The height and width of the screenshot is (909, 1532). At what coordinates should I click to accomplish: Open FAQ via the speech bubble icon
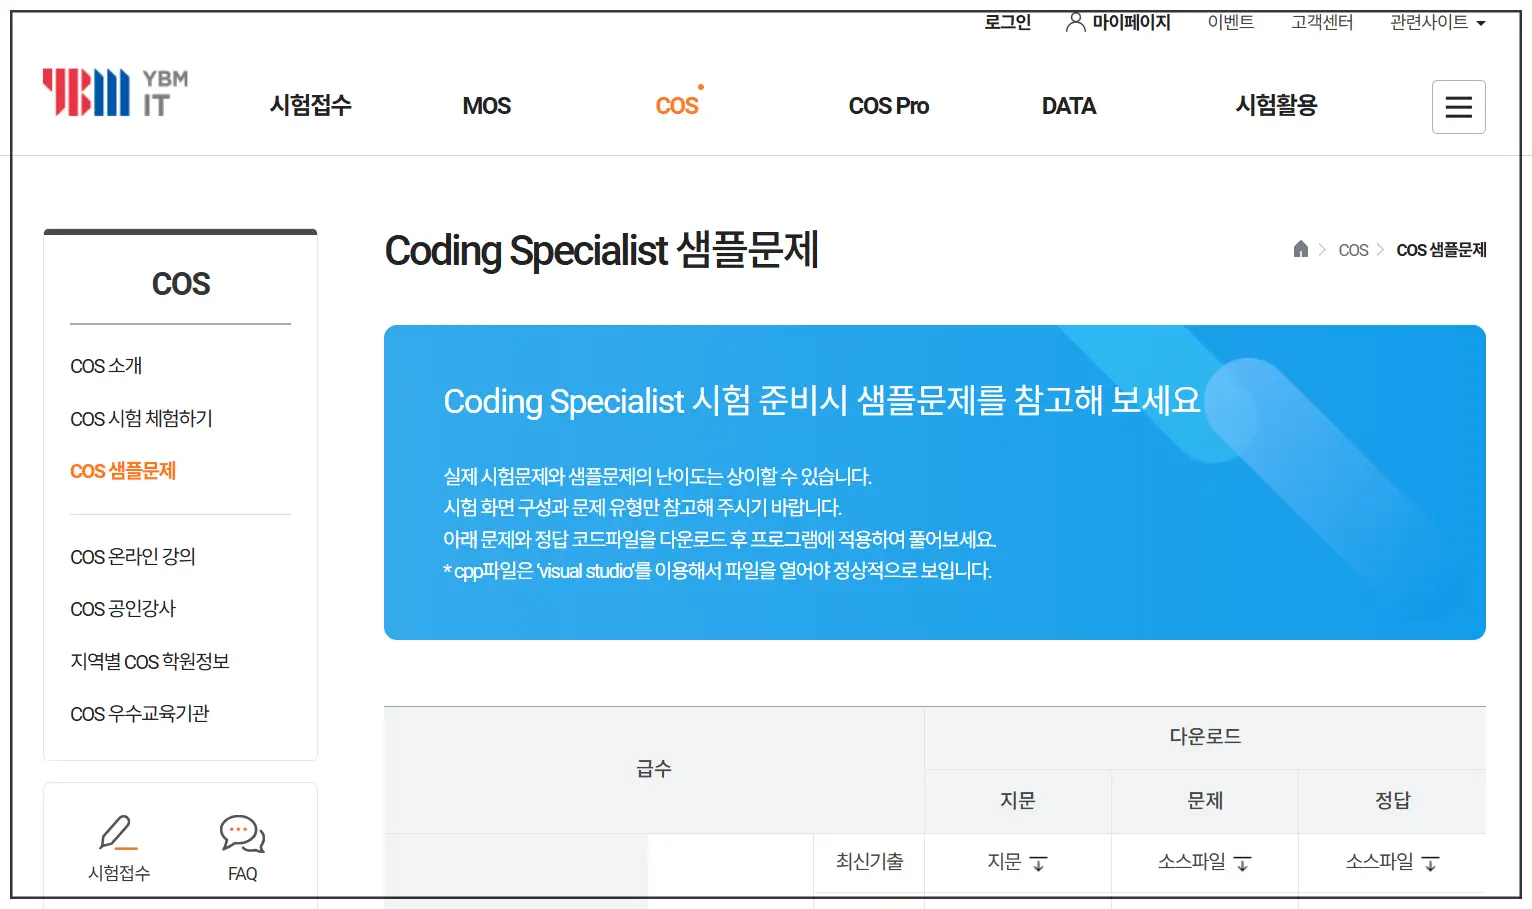[x=241, y=833]
